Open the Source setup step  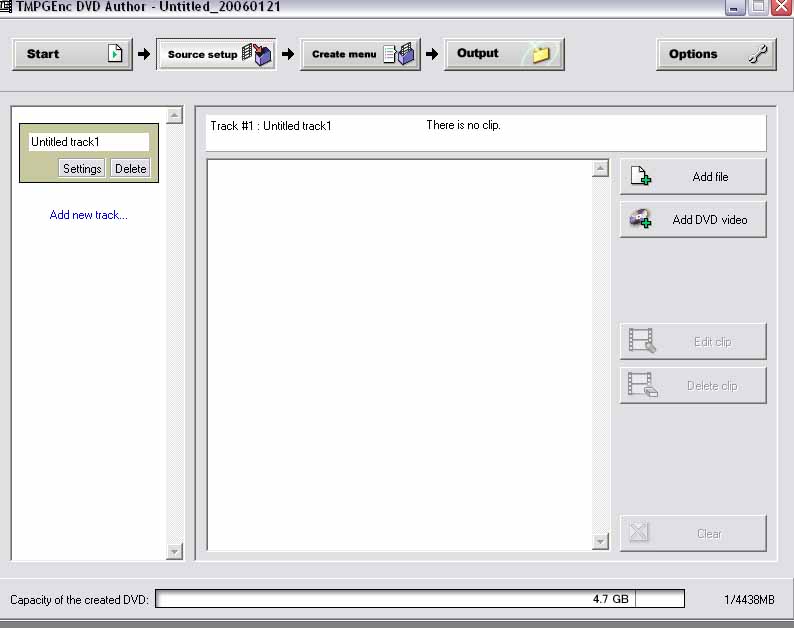point(216,54)
